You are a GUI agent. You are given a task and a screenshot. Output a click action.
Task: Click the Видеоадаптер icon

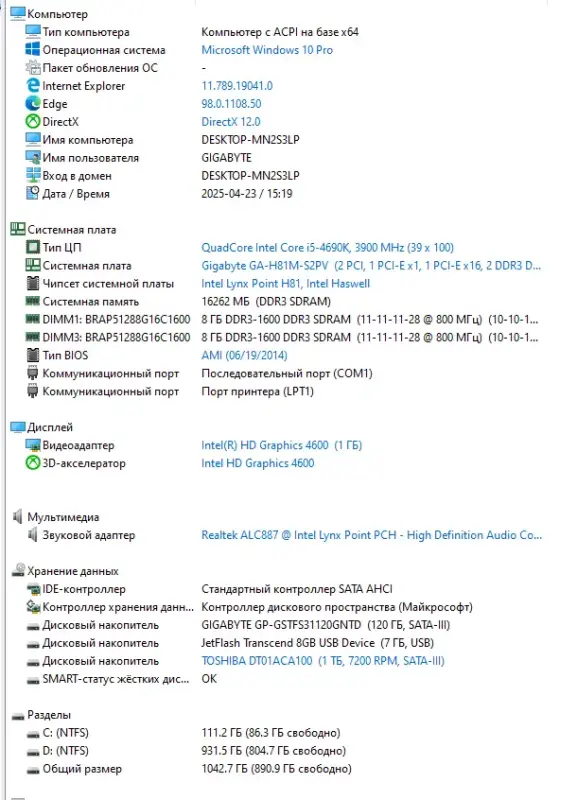(33, 445)
